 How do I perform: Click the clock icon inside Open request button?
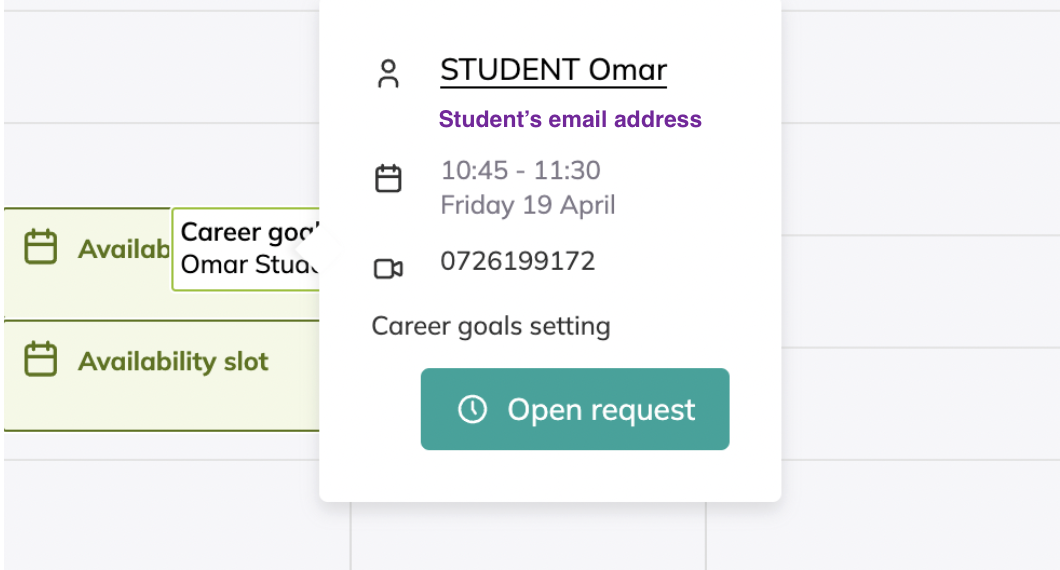click(x=472, y=409)
